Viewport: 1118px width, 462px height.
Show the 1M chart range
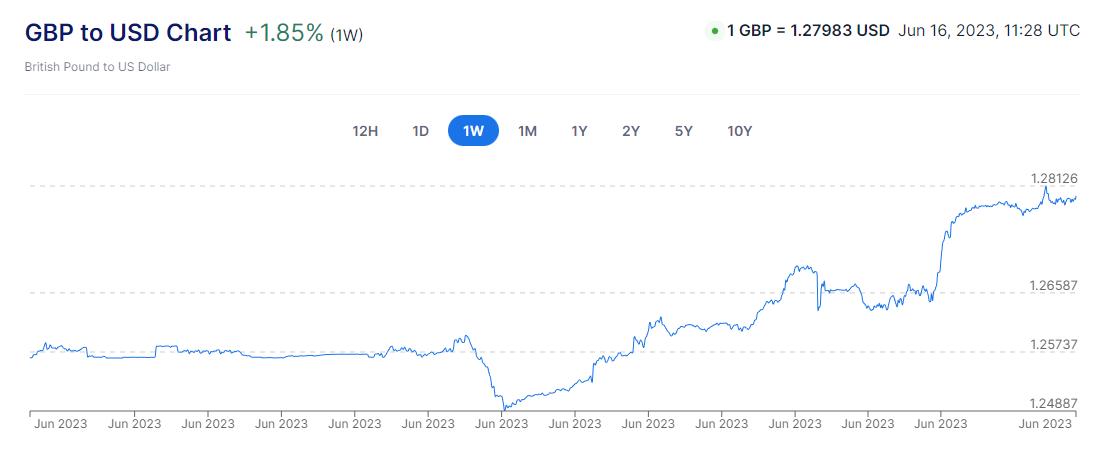(527, 131)
